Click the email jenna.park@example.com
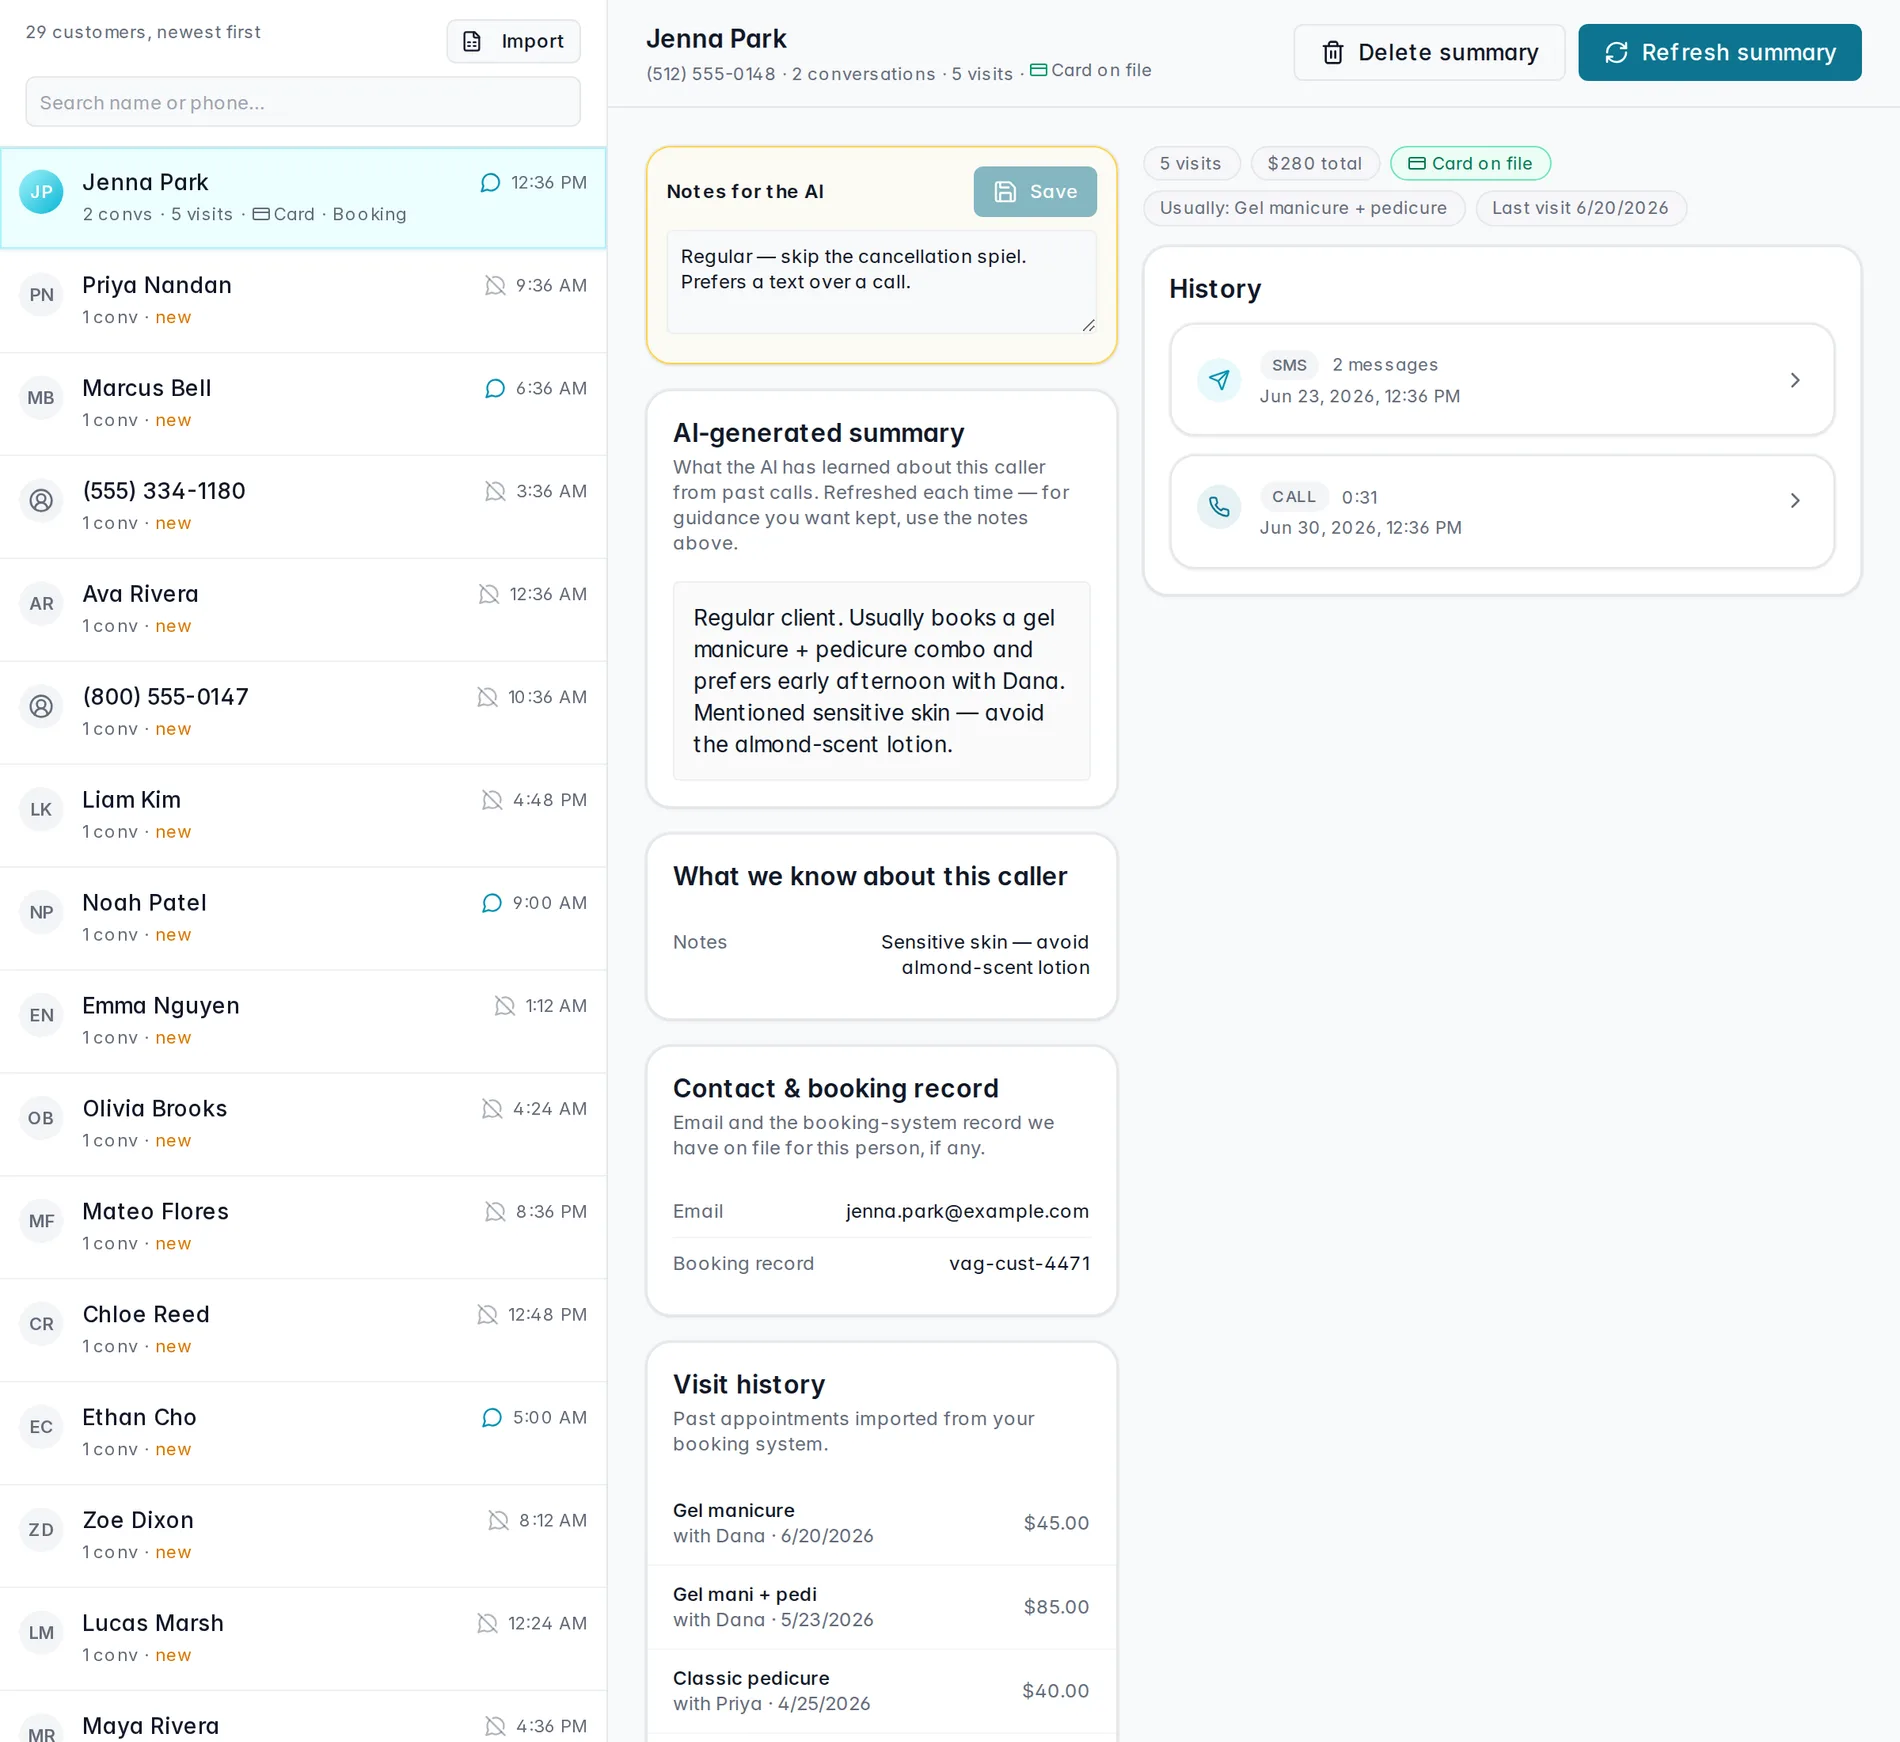This screenshot has height=1742, width=1900. point(967,1212)
